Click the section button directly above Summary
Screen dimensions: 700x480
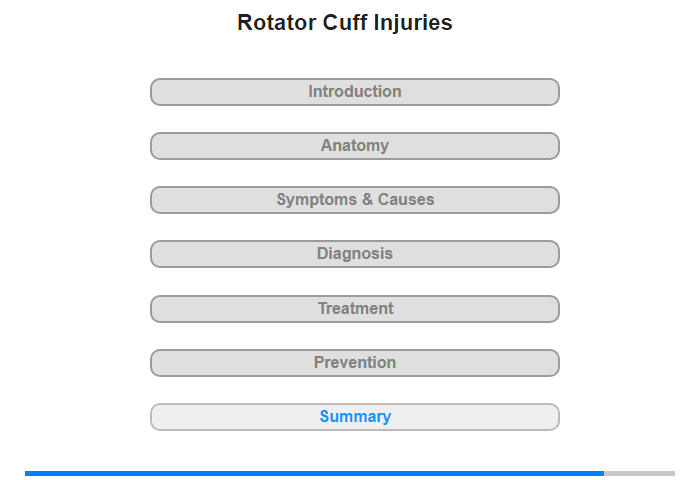pyautogui.click(x=354, y=363)
